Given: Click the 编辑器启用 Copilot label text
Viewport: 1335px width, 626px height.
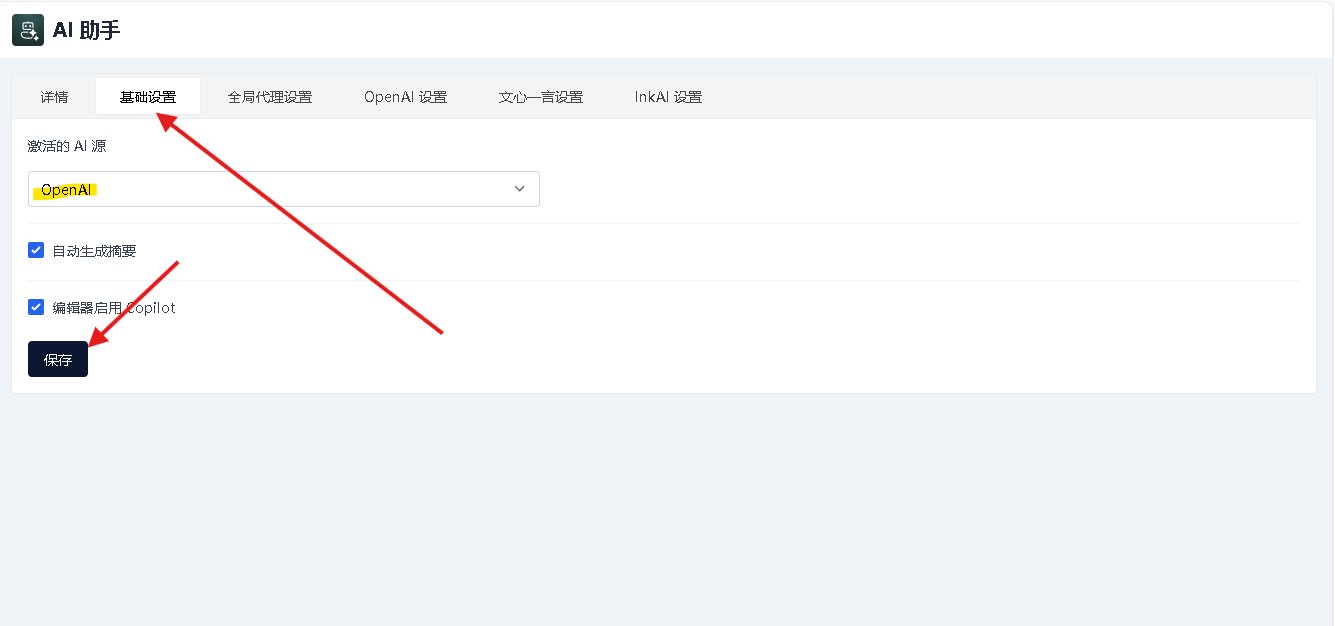Looking at the screenshot, I should click(x=114, y=308).
